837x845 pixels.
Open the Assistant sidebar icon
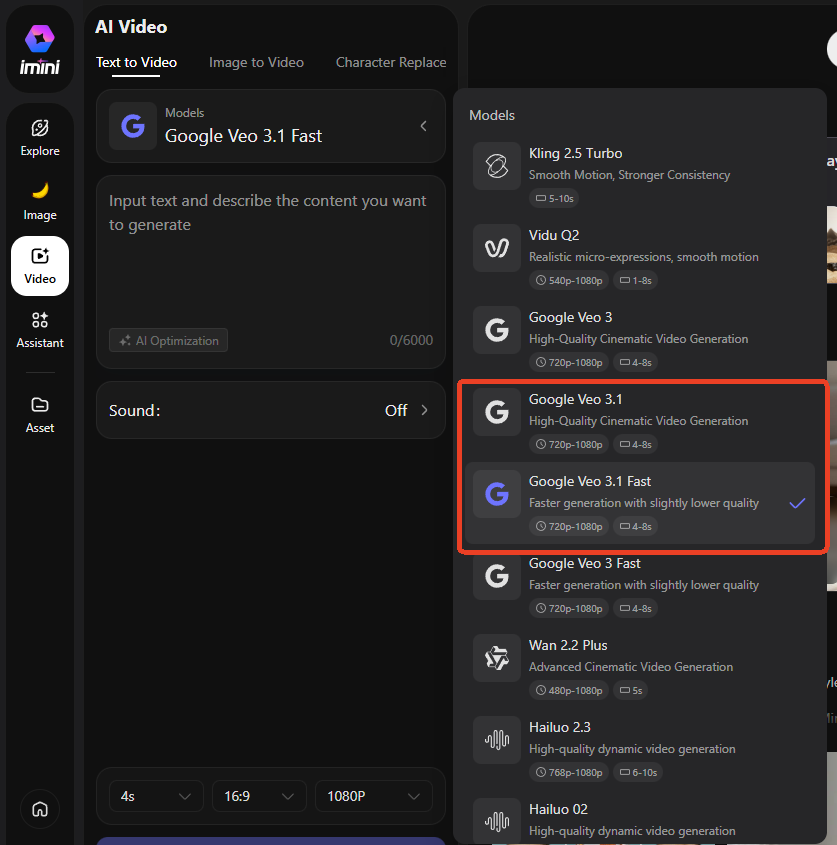tap(40, 329)
